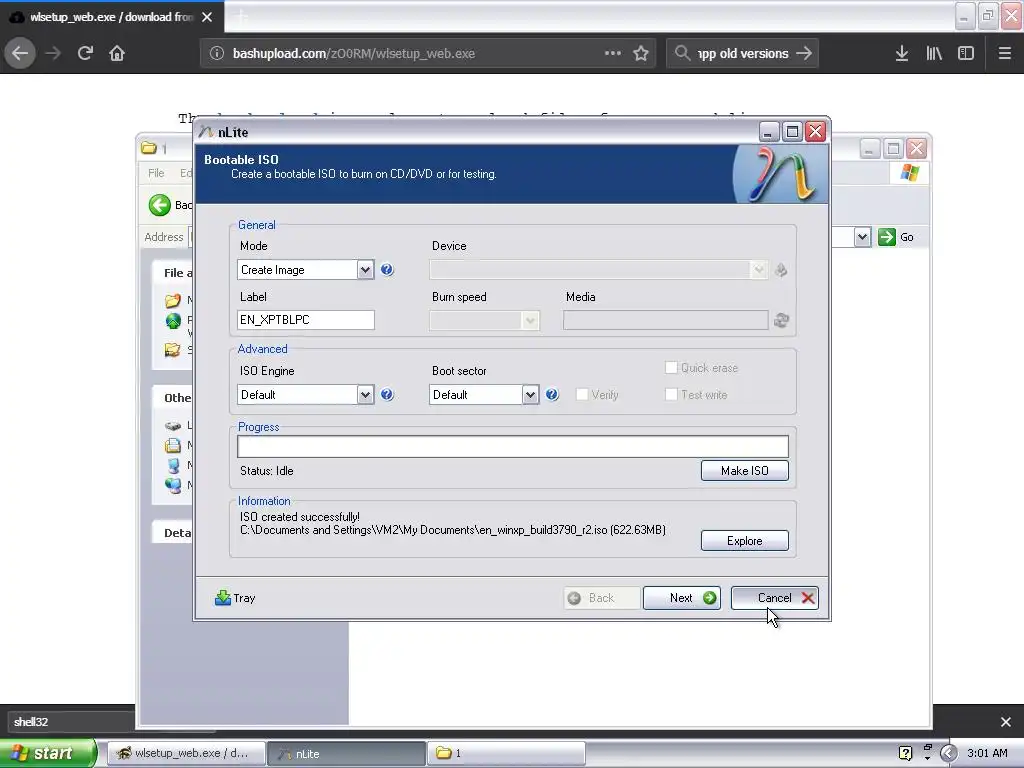Click browser back arrow
This screenshot has width=1024, height=768.
(20, 54)
